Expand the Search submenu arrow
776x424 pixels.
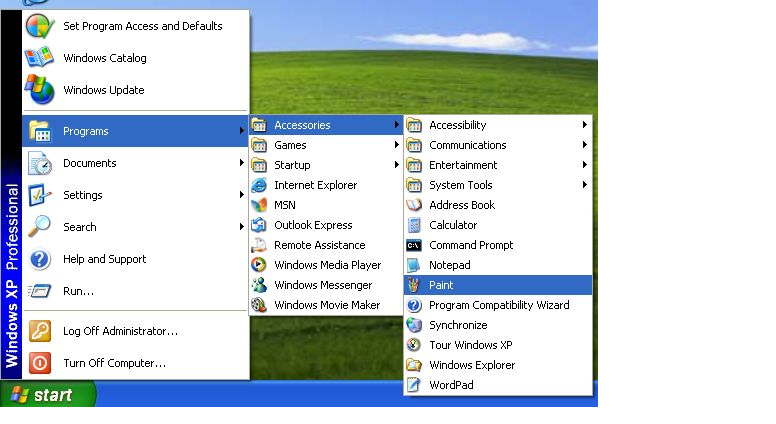coord(242,227)
